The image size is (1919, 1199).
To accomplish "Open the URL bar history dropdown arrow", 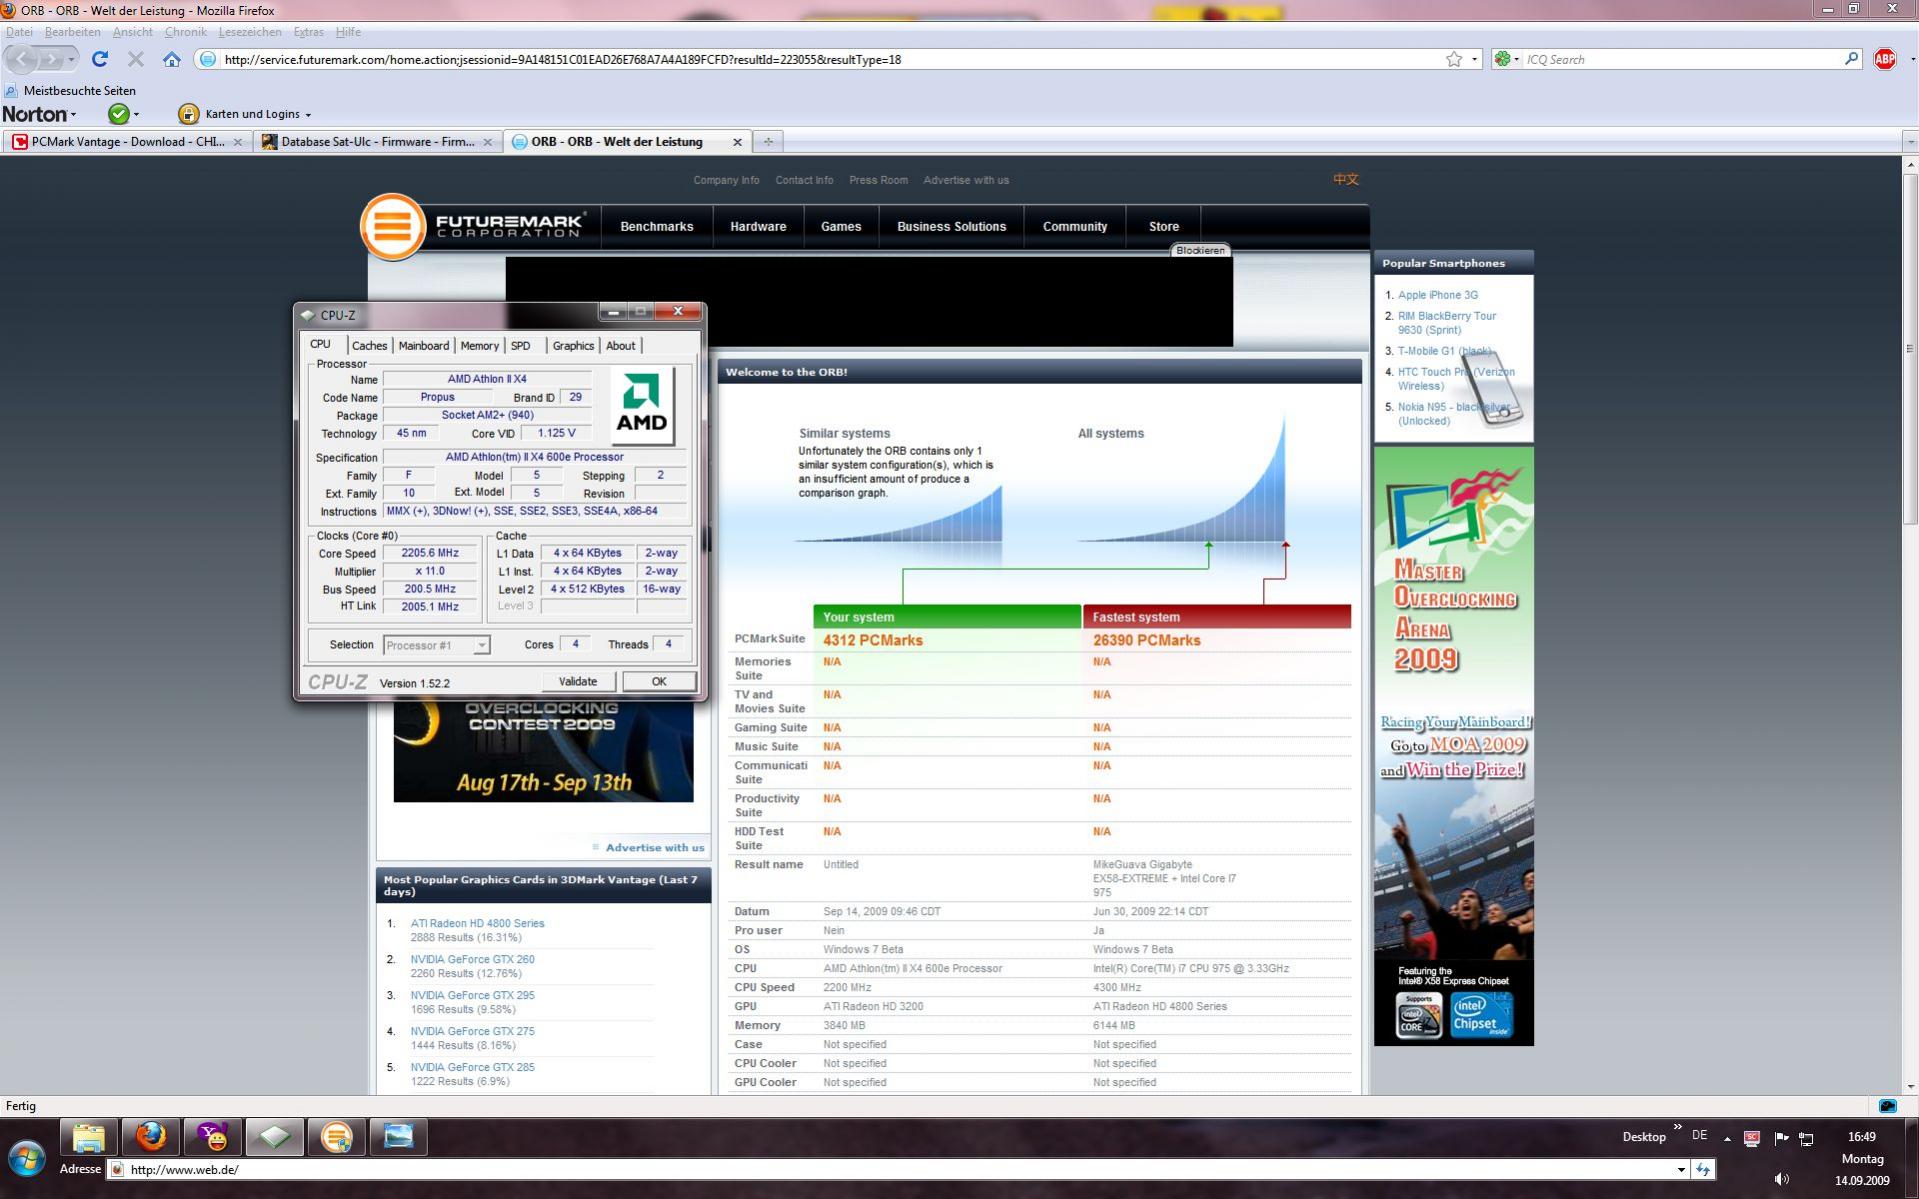I will point(1474,59).
